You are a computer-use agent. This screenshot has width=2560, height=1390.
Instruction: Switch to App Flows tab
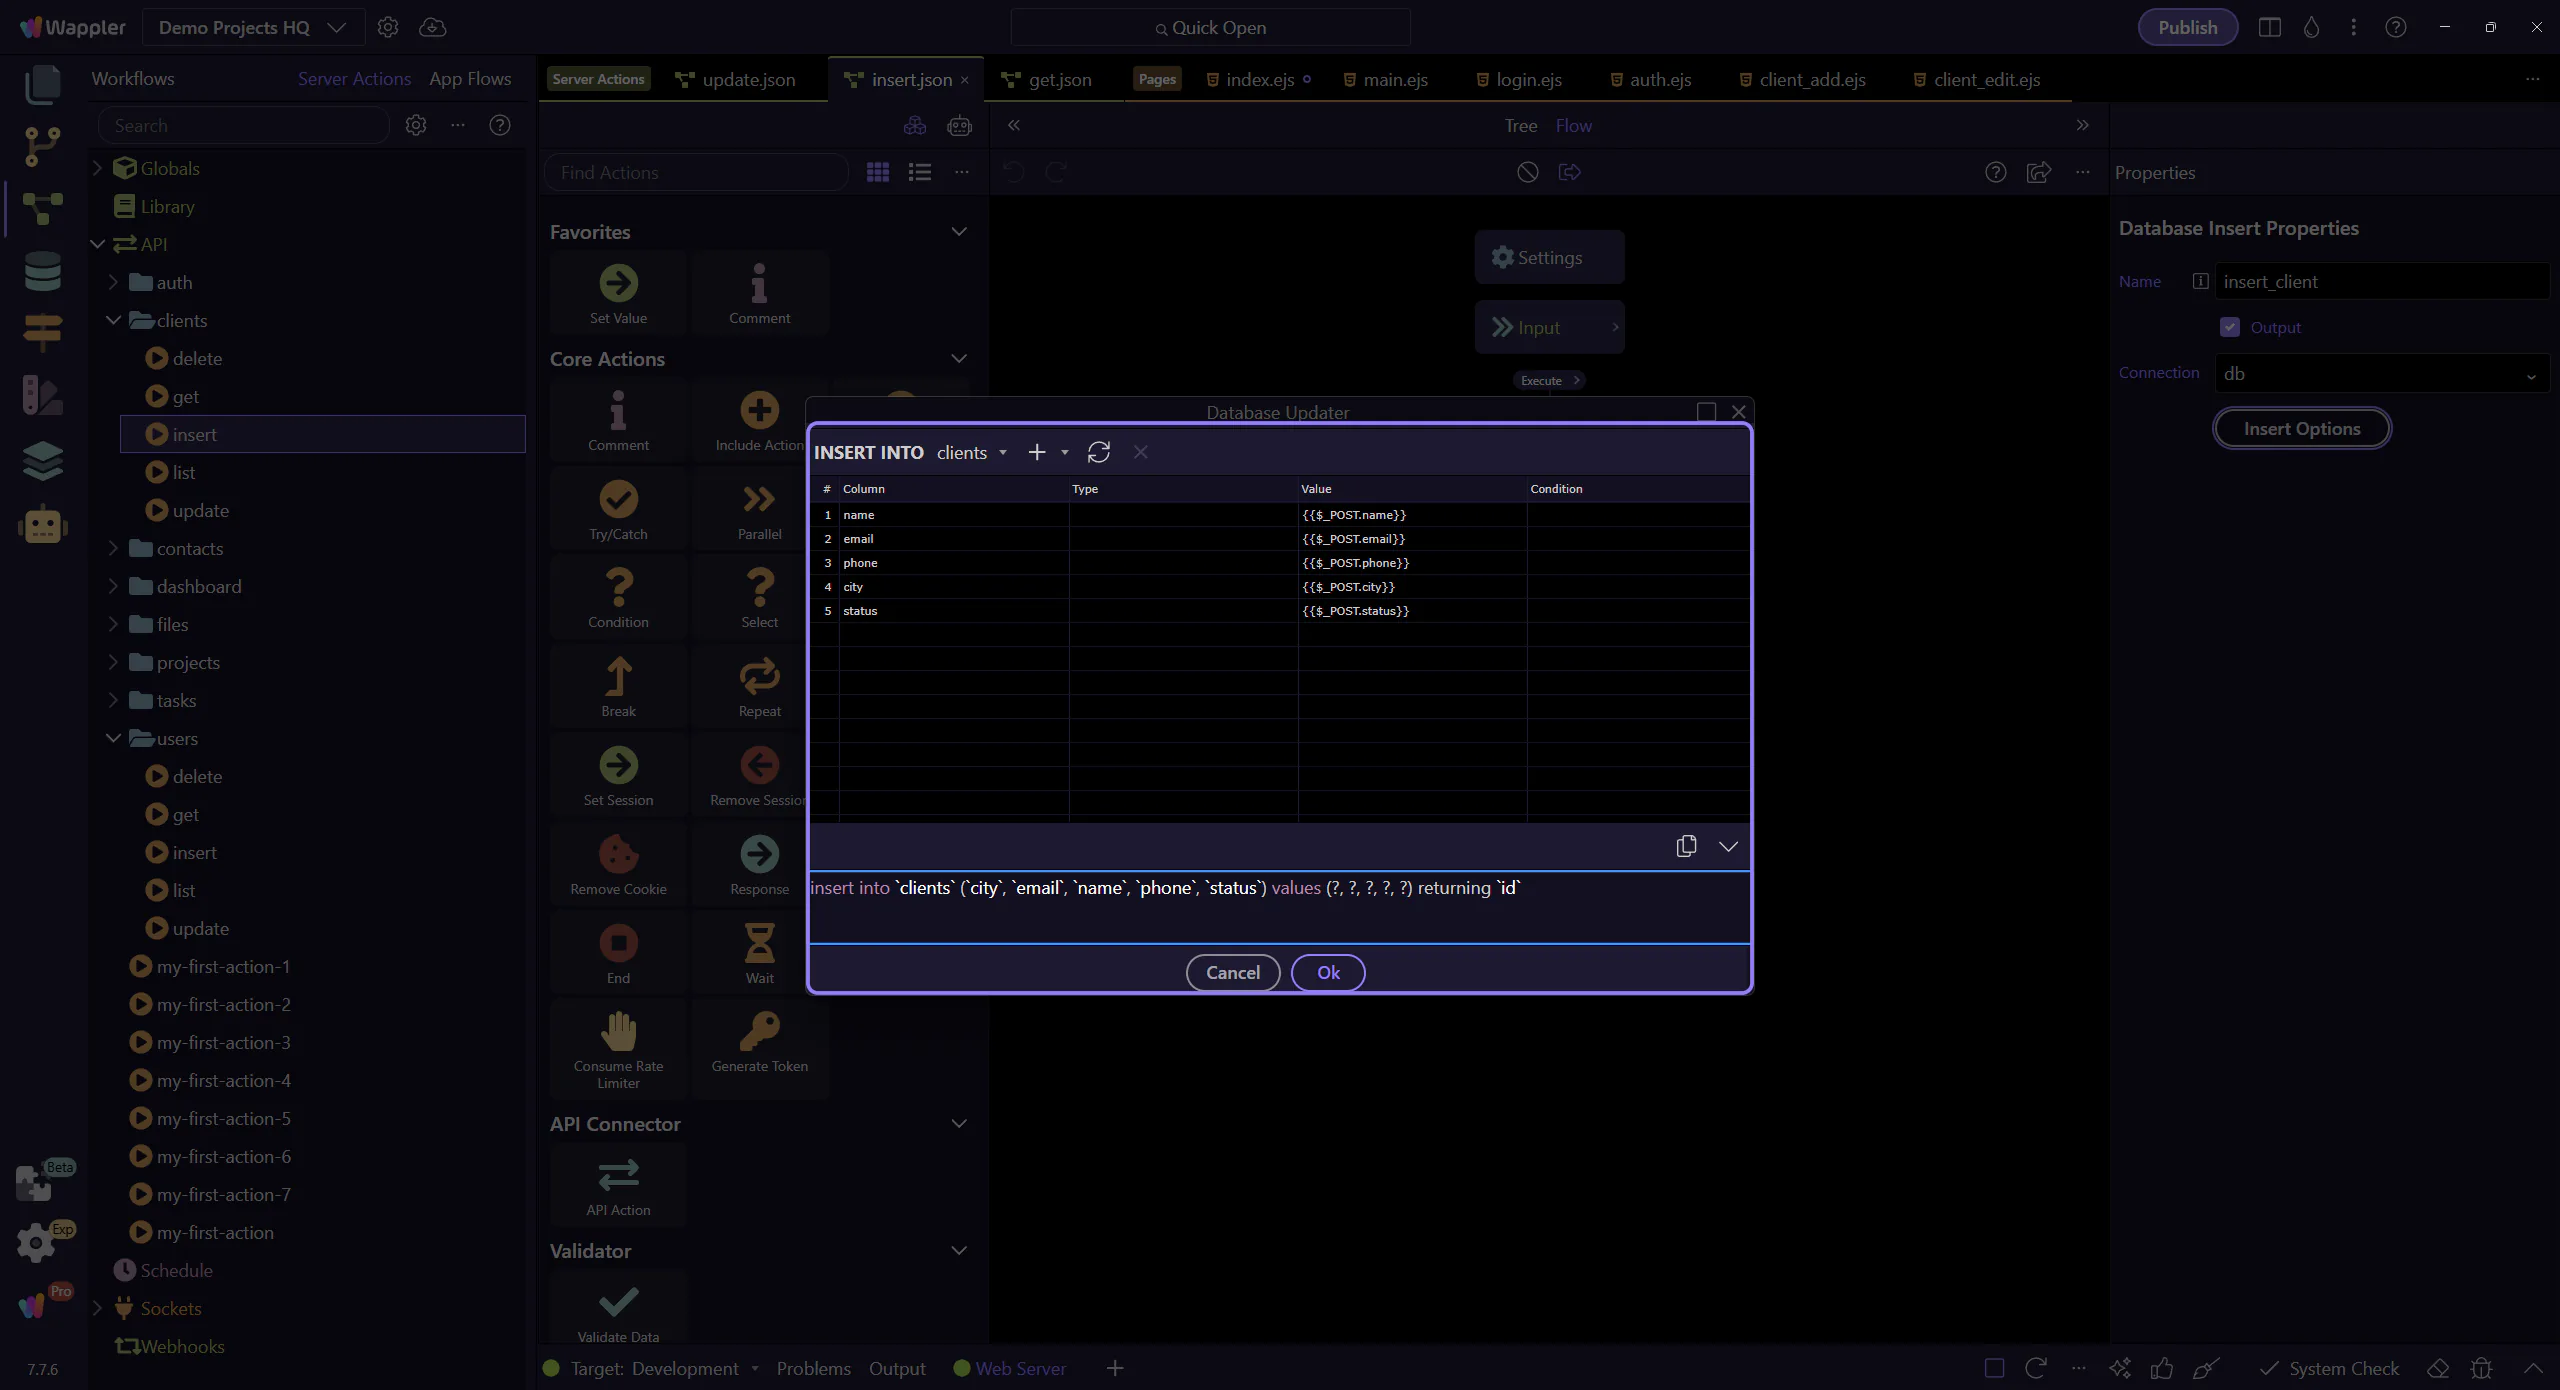click(x=470, y=79)
